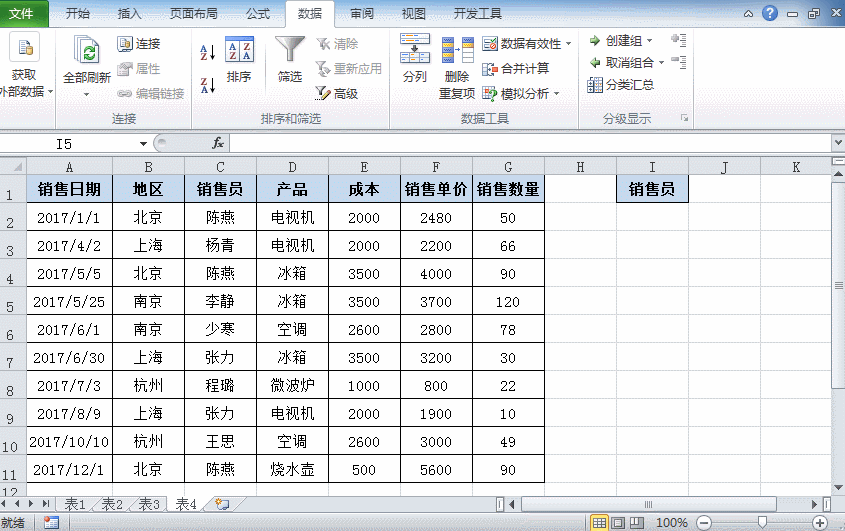Click the Help question mark icon
This screenshot has width=845, height=531.
[x=770, y=13]
